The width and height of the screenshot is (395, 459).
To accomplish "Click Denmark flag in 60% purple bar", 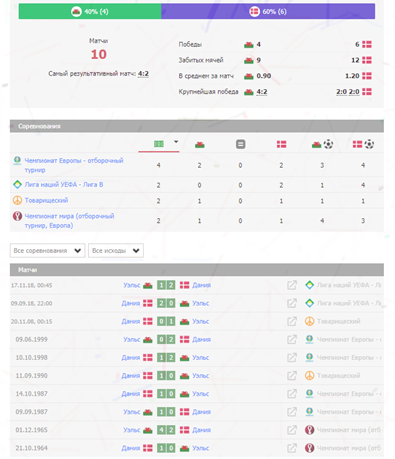I will 254,11.
